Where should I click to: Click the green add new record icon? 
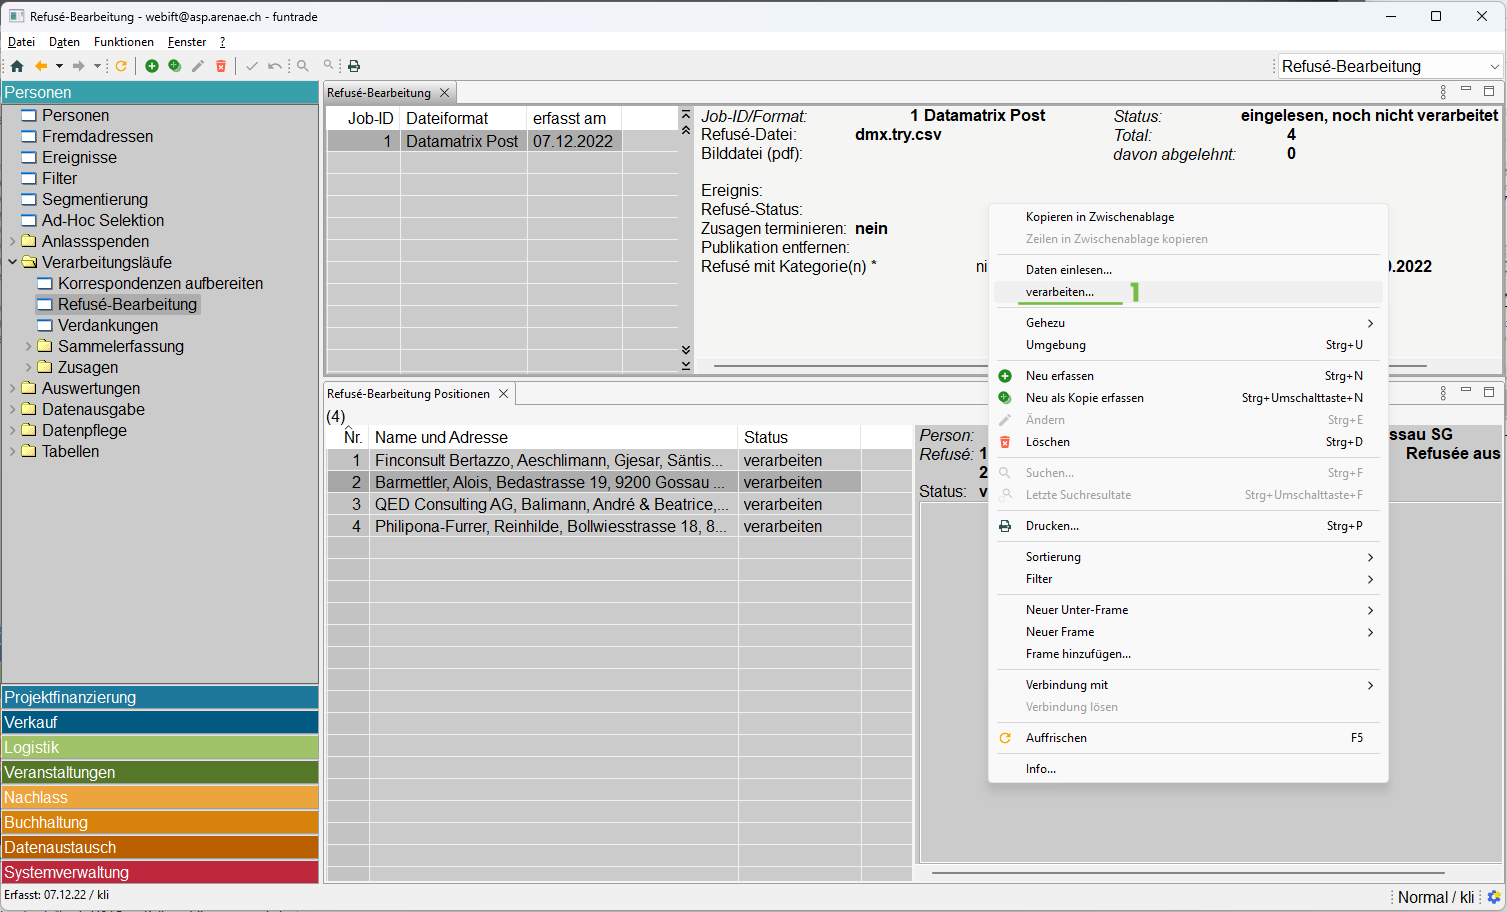pyautogui.click(x=152, y=66)
